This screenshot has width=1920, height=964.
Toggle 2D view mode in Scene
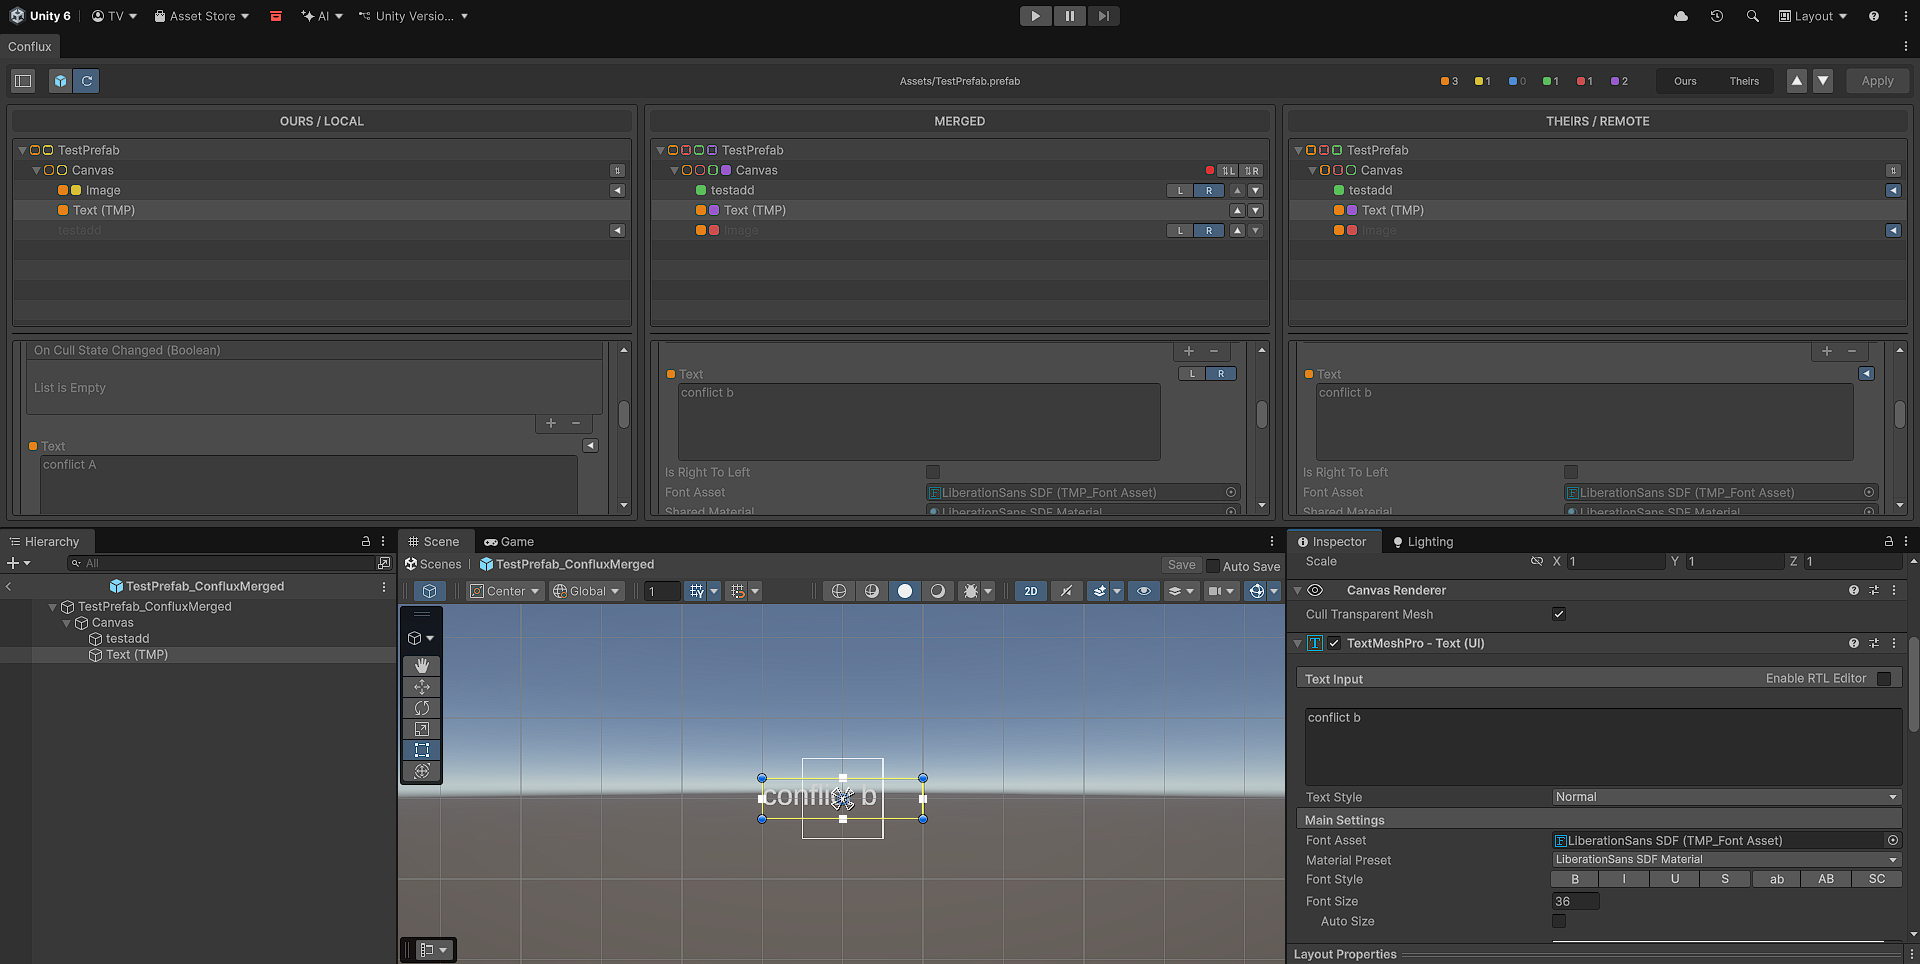click(1030, 591)
